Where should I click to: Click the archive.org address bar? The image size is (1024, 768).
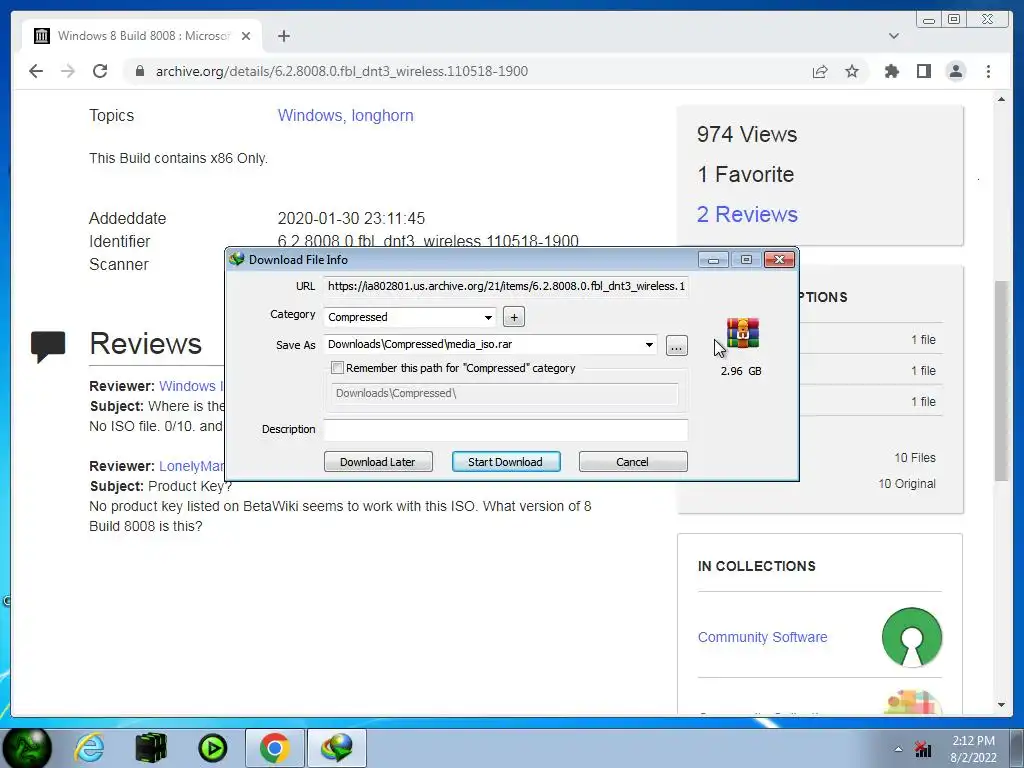pyautogui.click(x=457, y=71)
